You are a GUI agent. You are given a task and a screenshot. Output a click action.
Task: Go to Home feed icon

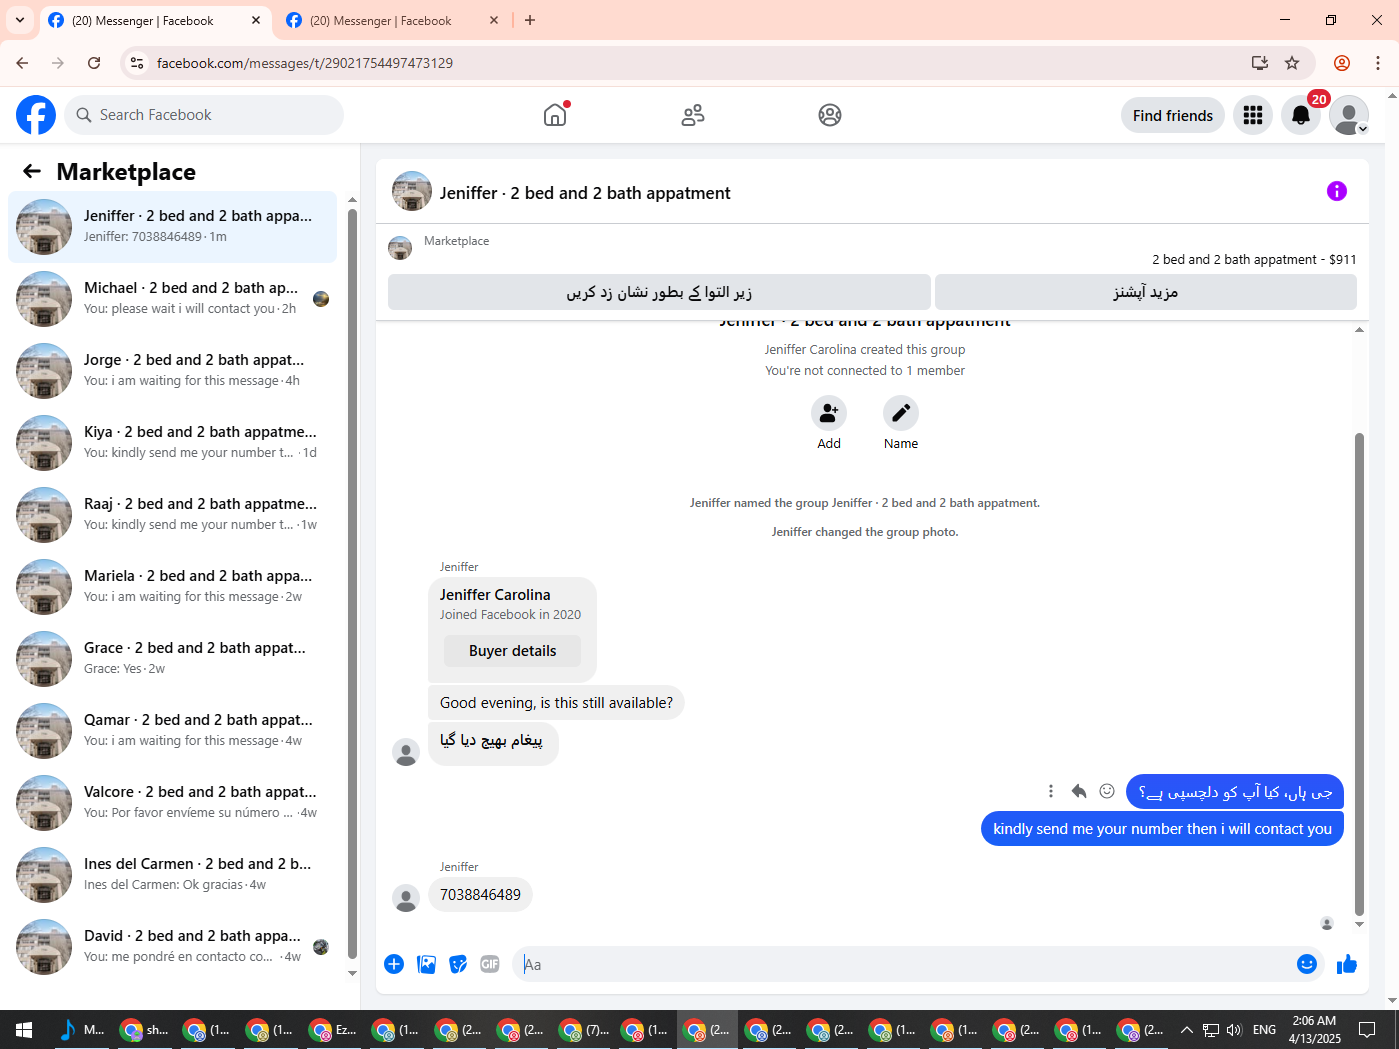click(x=555, y=115)
